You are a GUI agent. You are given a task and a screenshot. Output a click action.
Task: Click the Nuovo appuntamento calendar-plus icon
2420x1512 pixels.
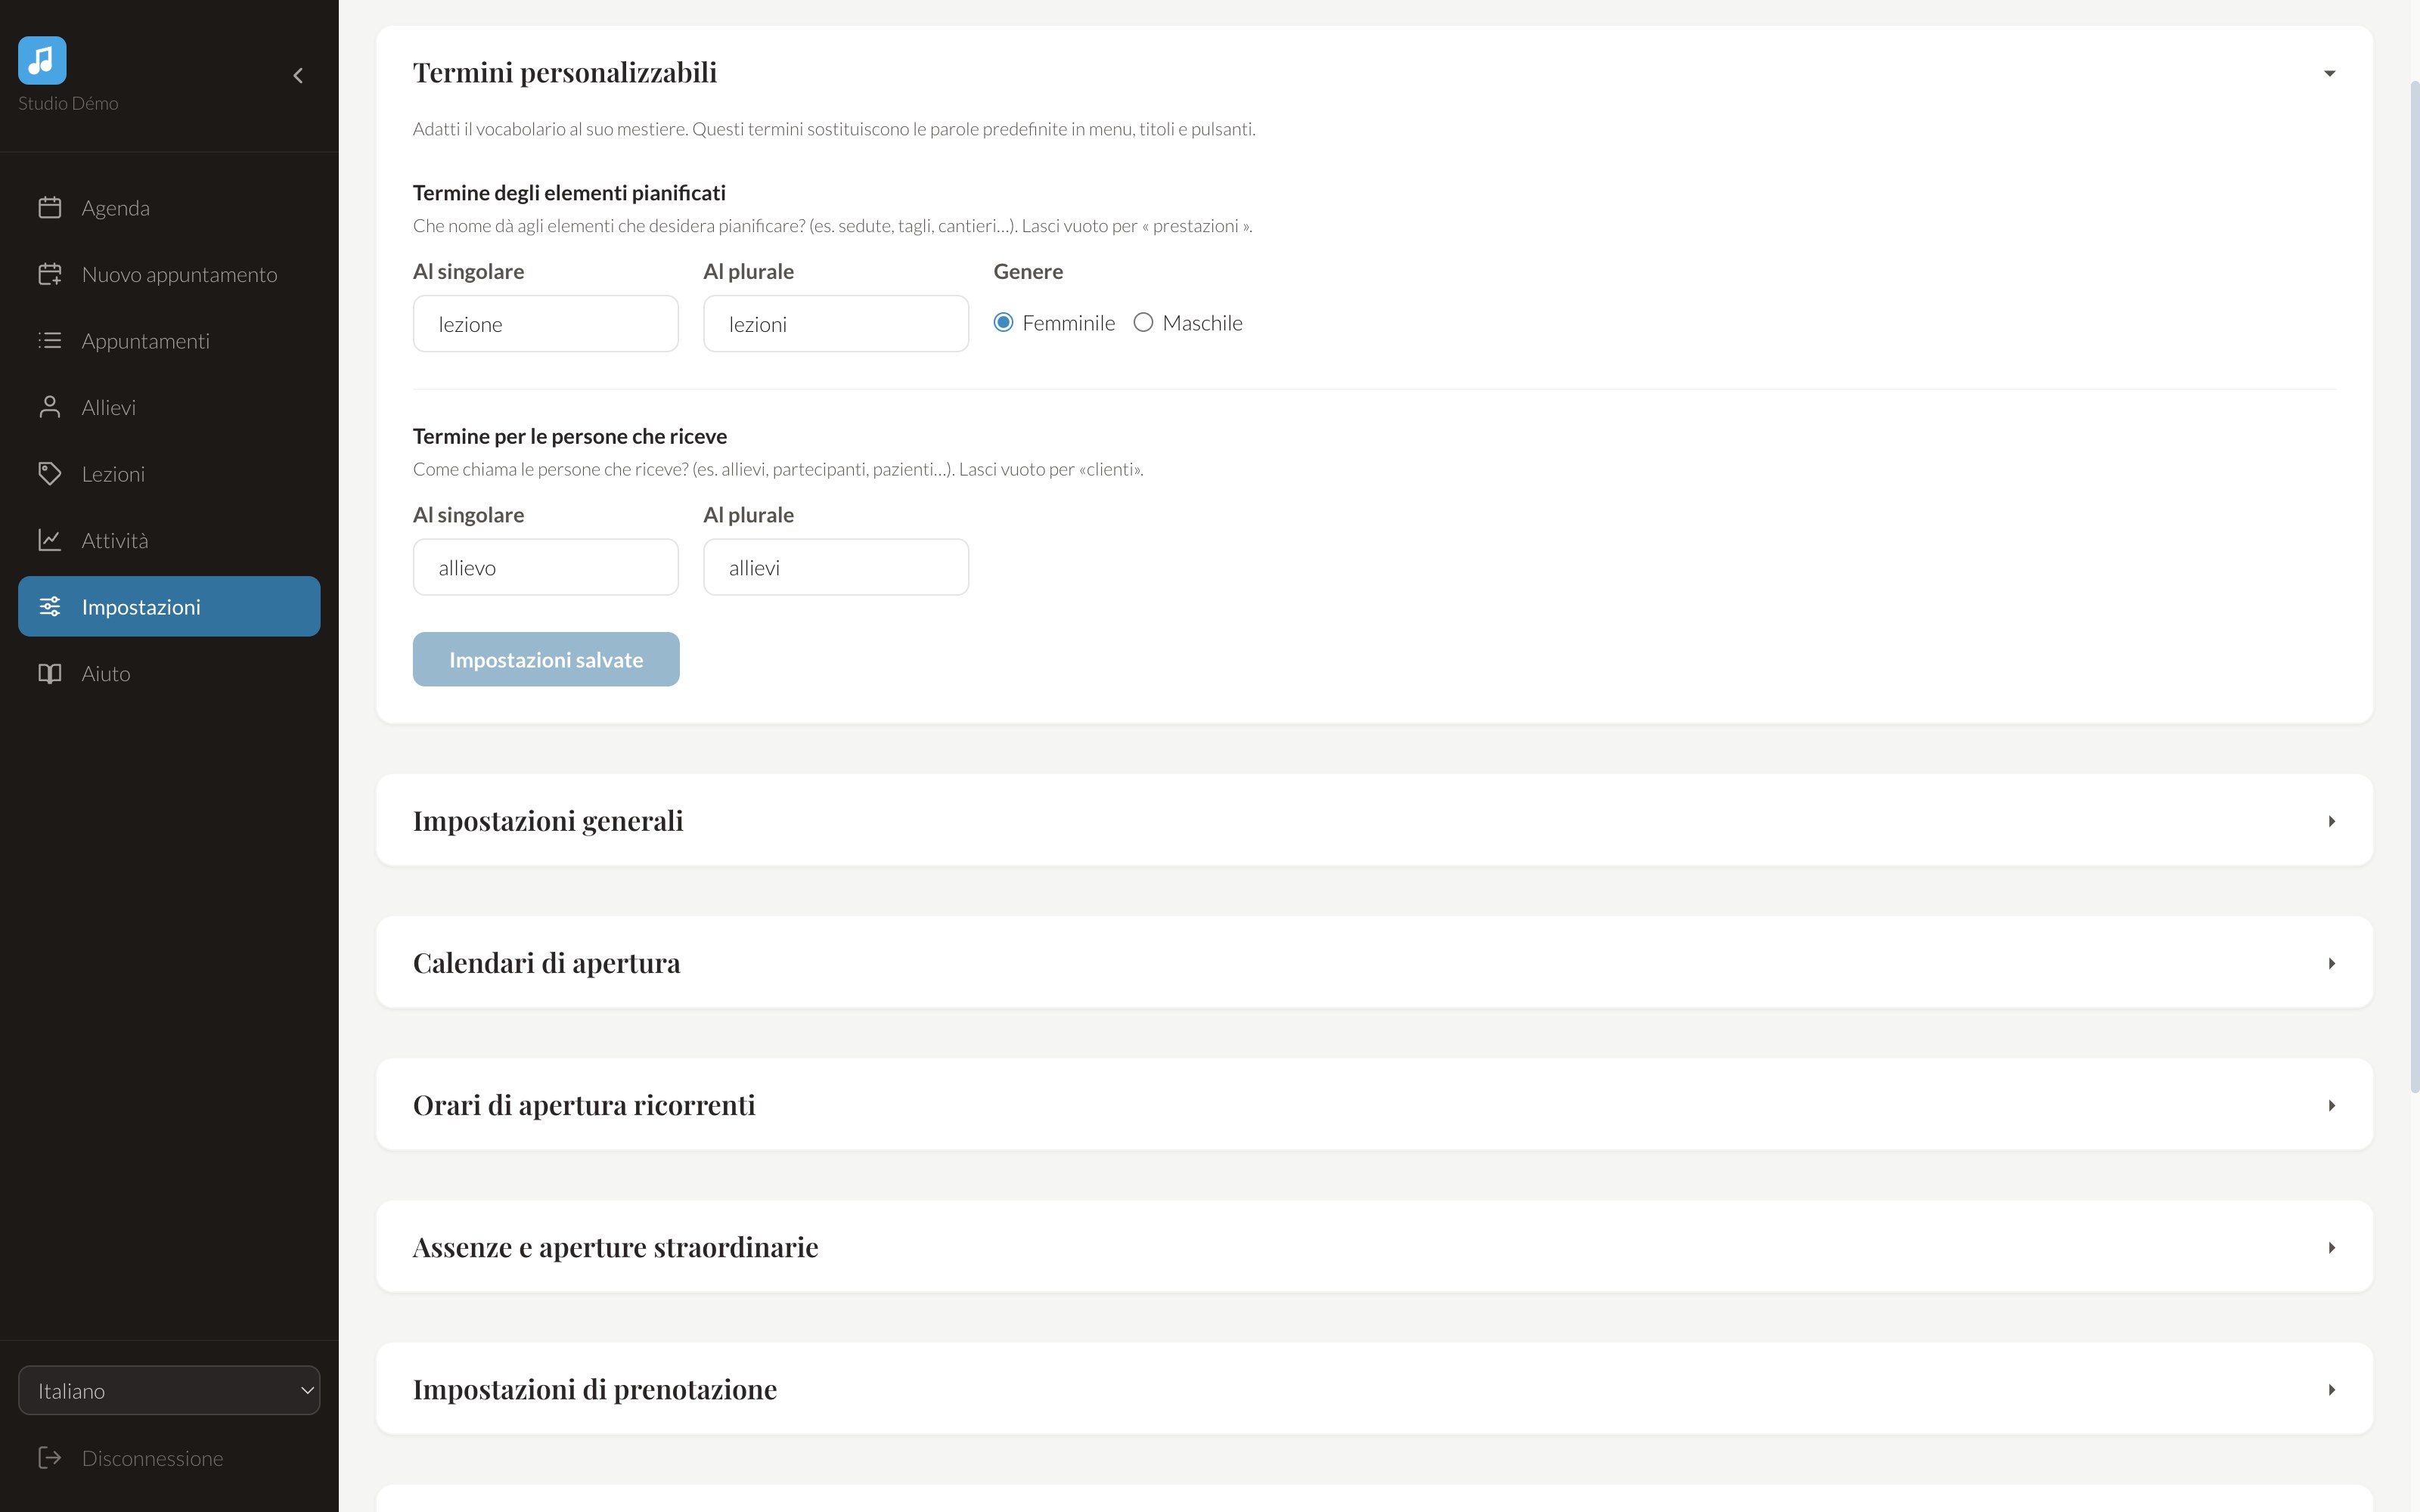[x=50, y=274]
